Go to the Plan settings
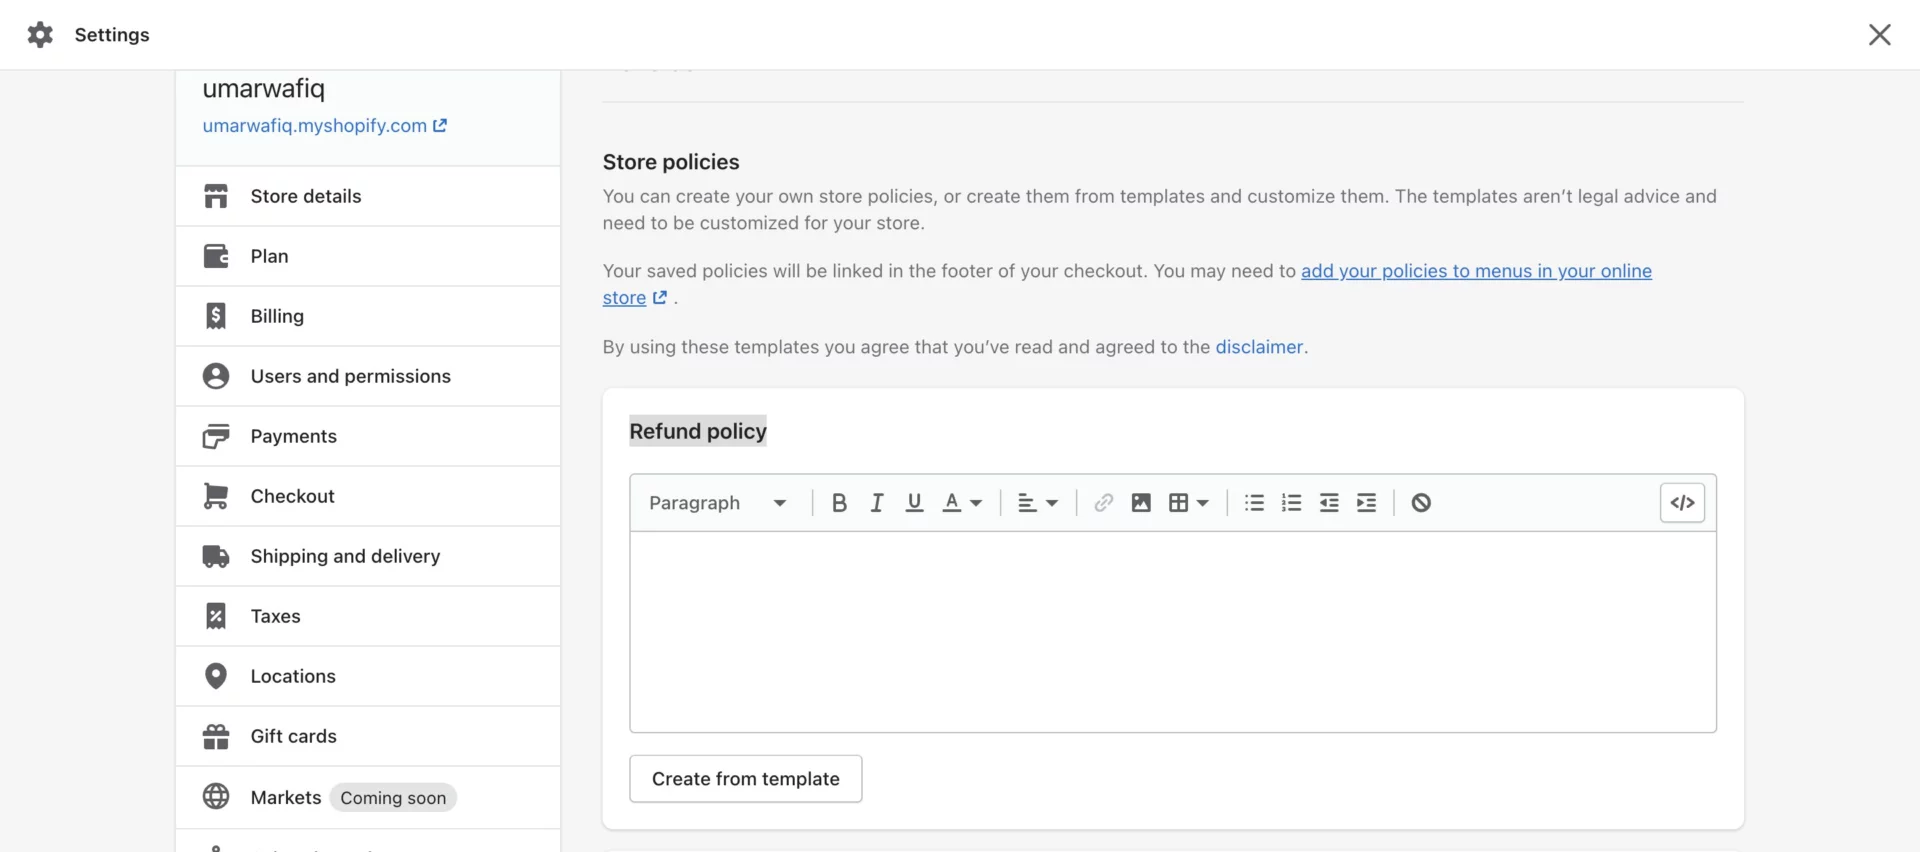1920x852 pixels. click(368, 256)
